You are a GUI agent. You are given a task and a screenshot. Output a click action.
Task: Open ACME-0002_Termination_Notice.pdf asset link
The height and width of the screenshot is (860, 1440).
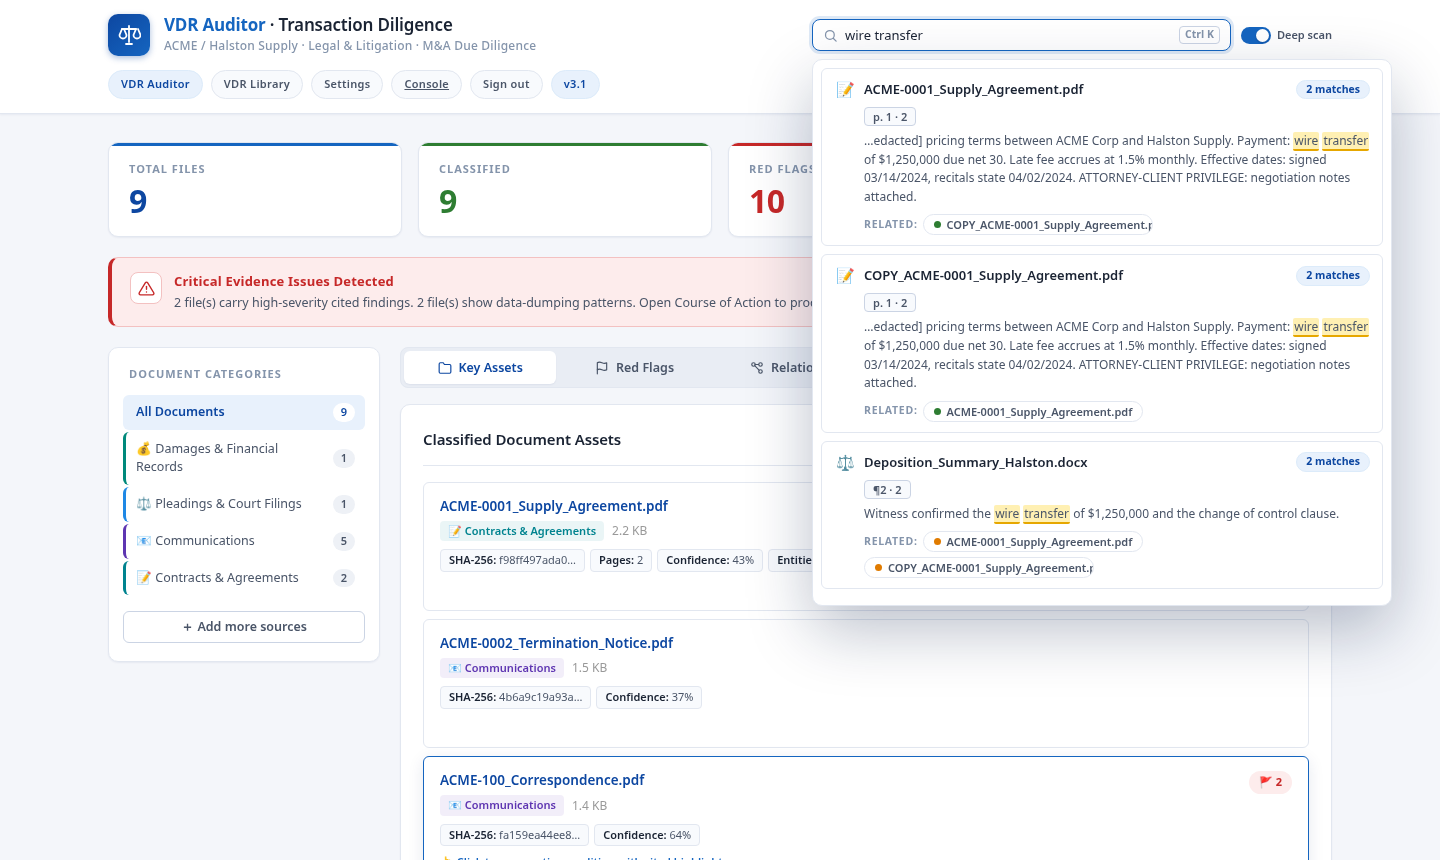click(x=557, y=643)
